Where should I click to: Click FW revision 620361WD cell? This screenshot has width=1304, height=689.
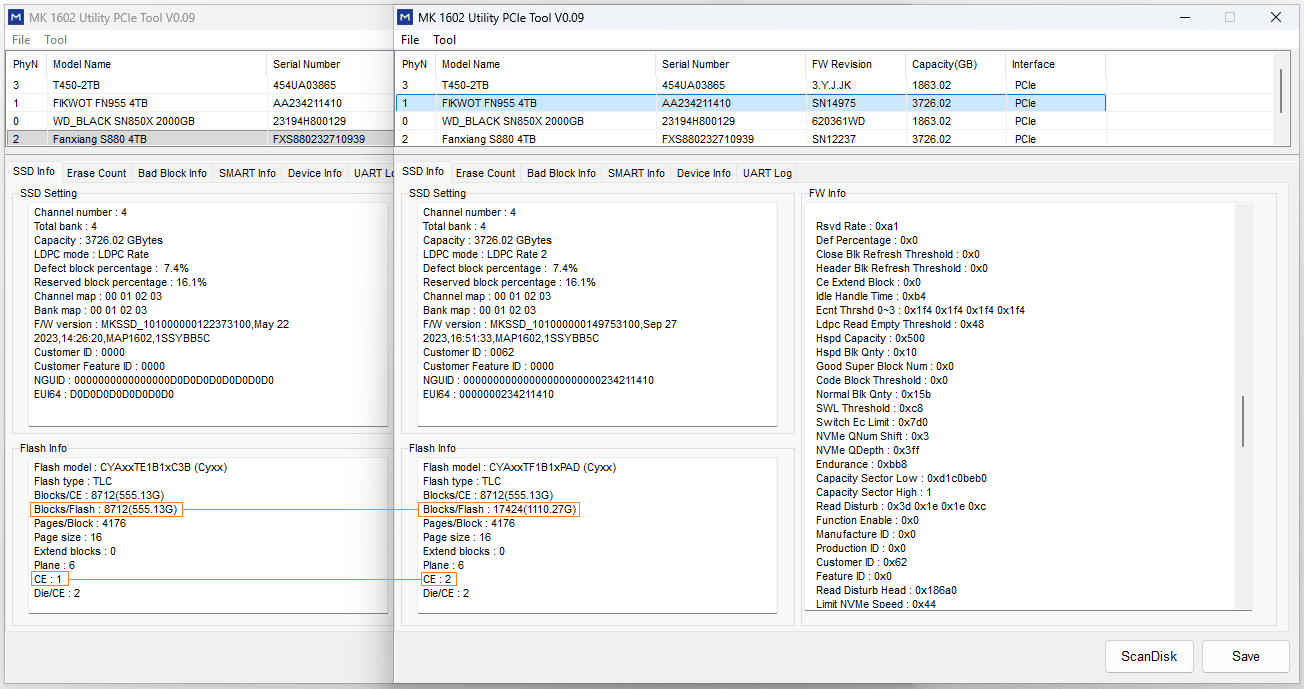point(838,121)
